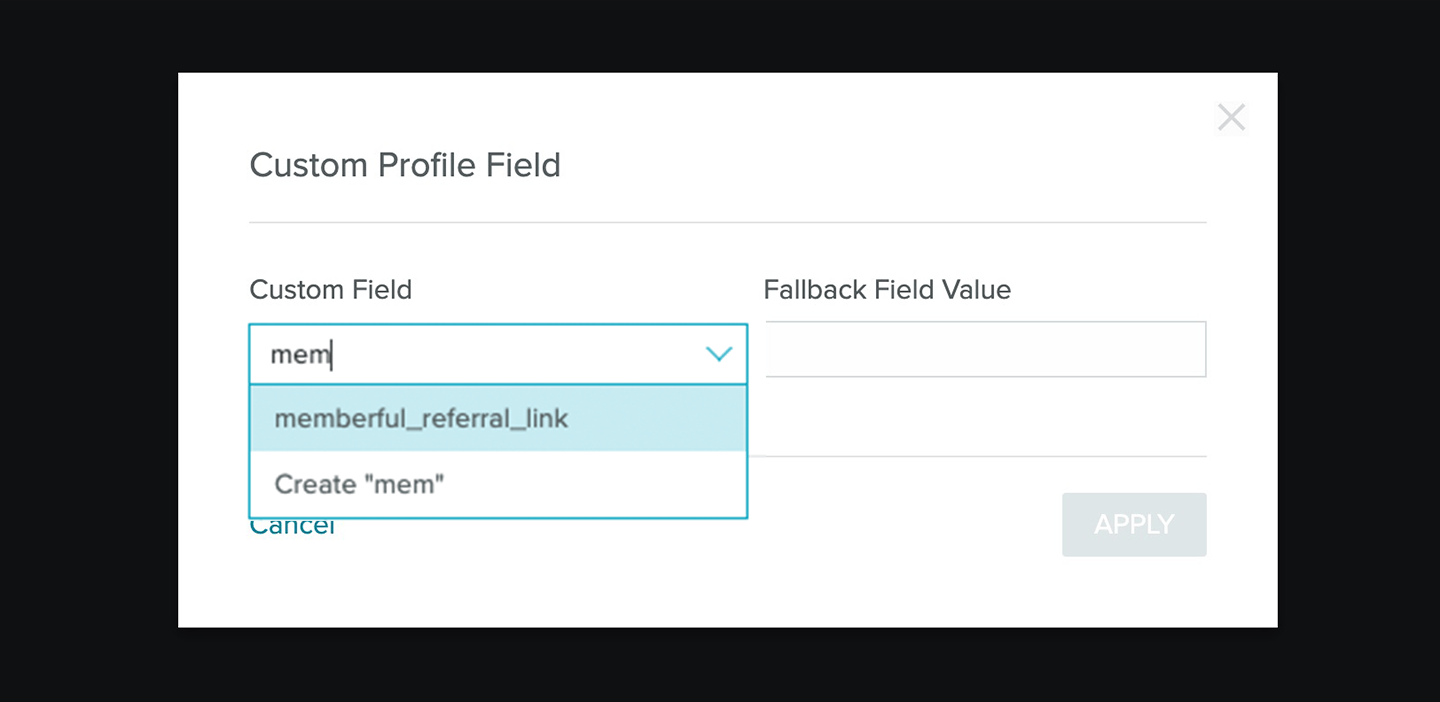Click into the Fallback Field Value input
The height and width of the screenshot is (702, 1440).
985,349
